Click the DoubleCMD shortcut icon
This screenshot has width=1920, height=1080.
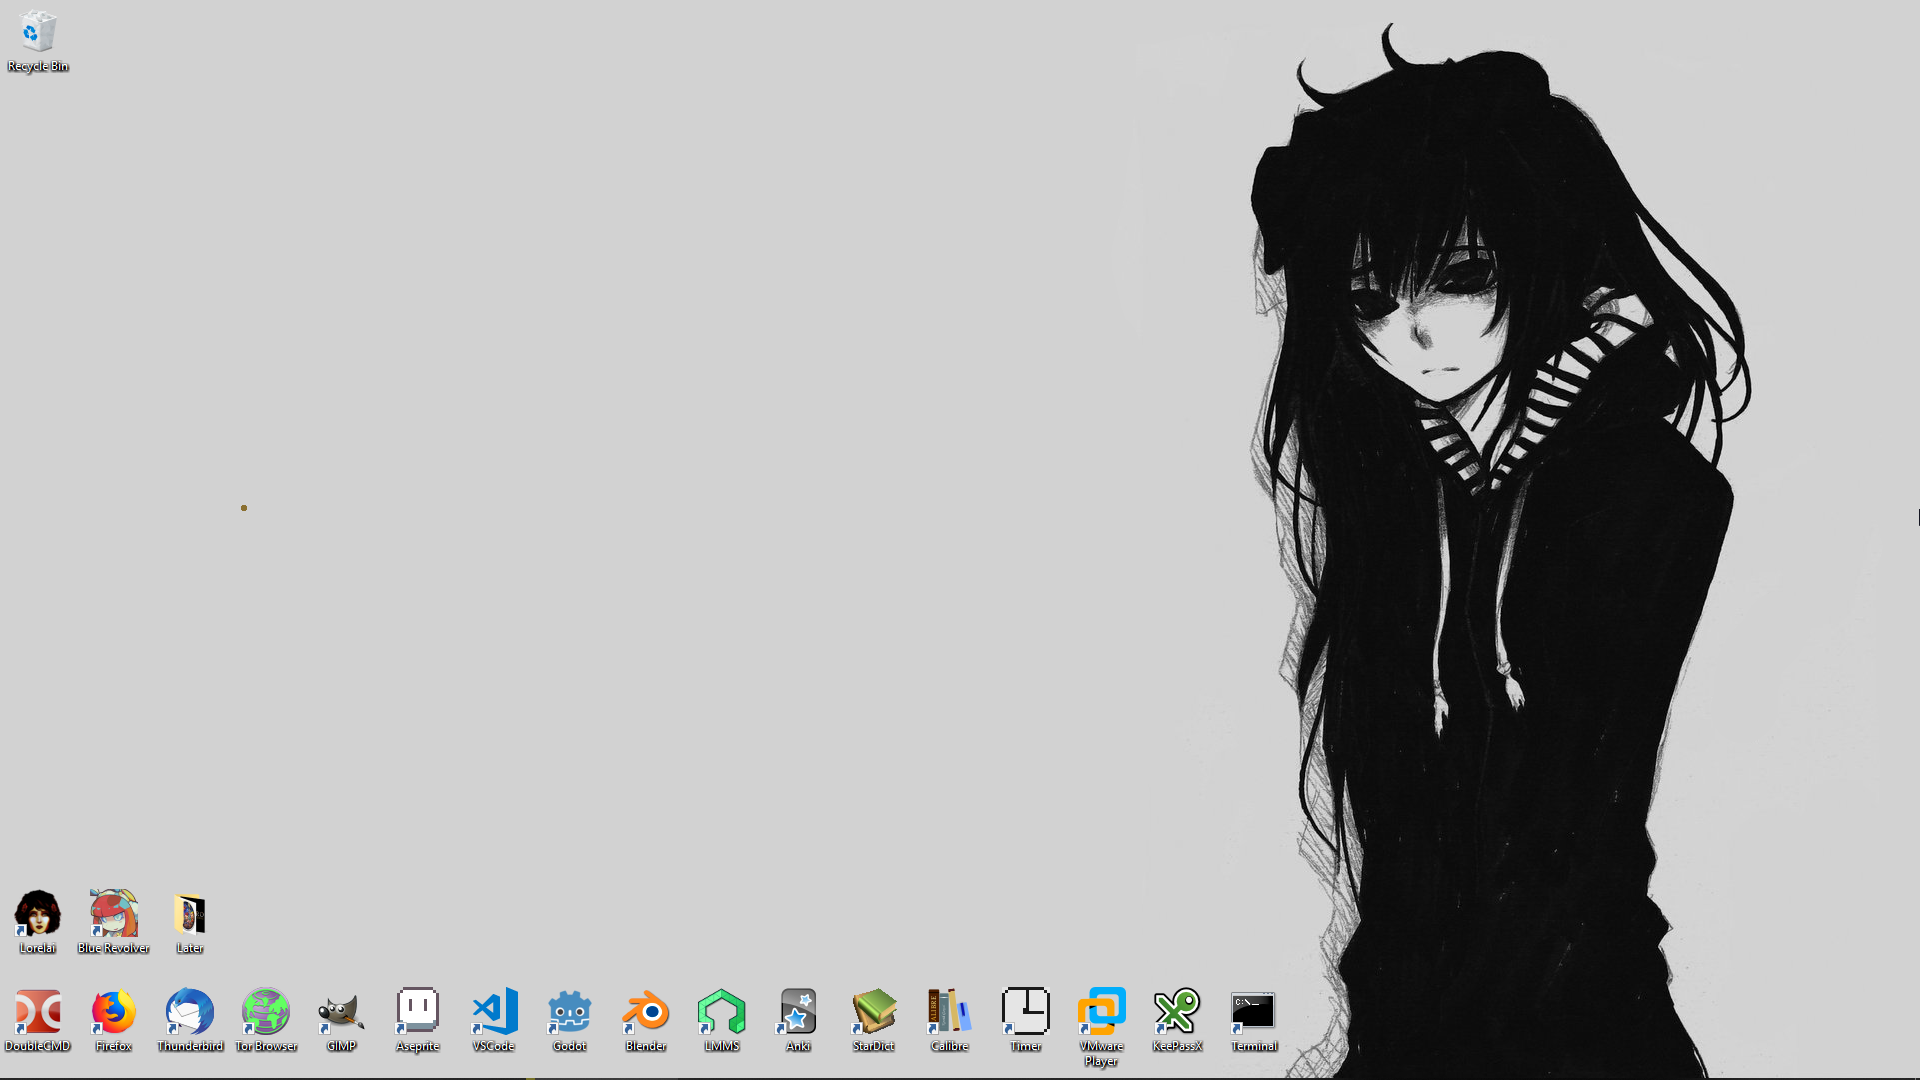[38, 1012]
